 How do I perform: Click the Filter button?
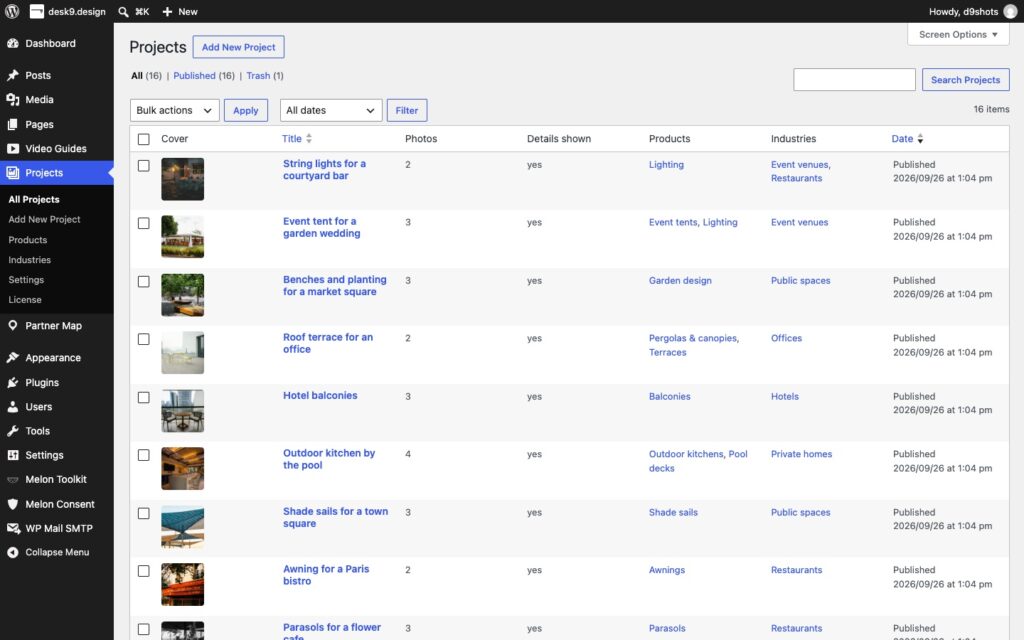coord(407,110)
